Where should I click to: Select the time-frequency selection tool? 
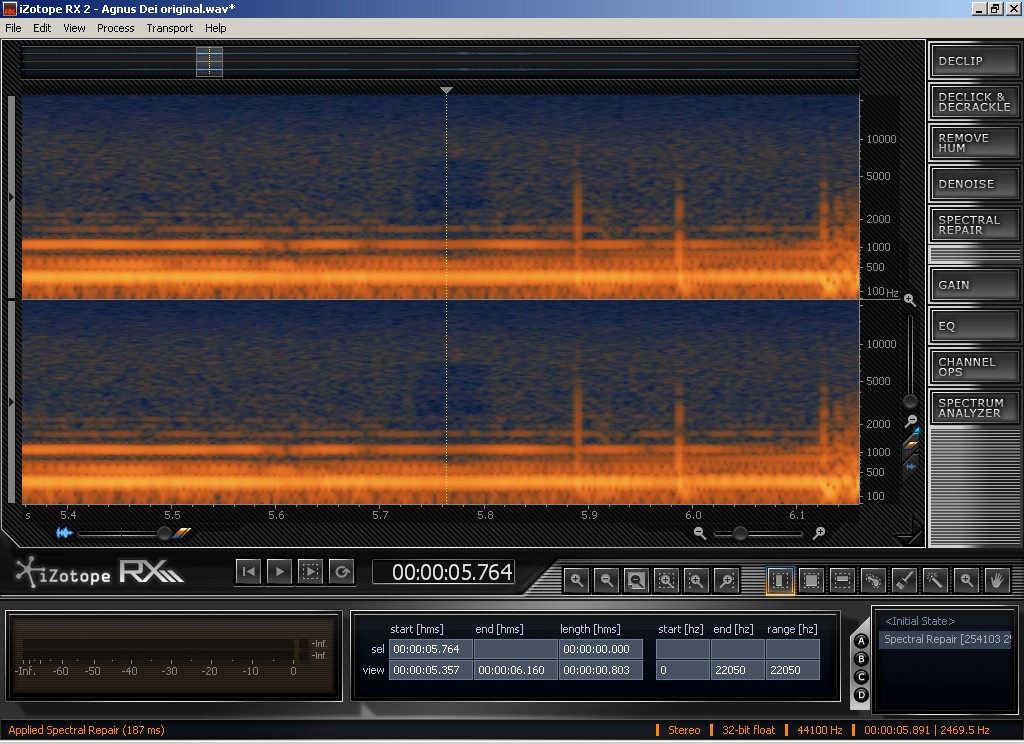point(811,580)
